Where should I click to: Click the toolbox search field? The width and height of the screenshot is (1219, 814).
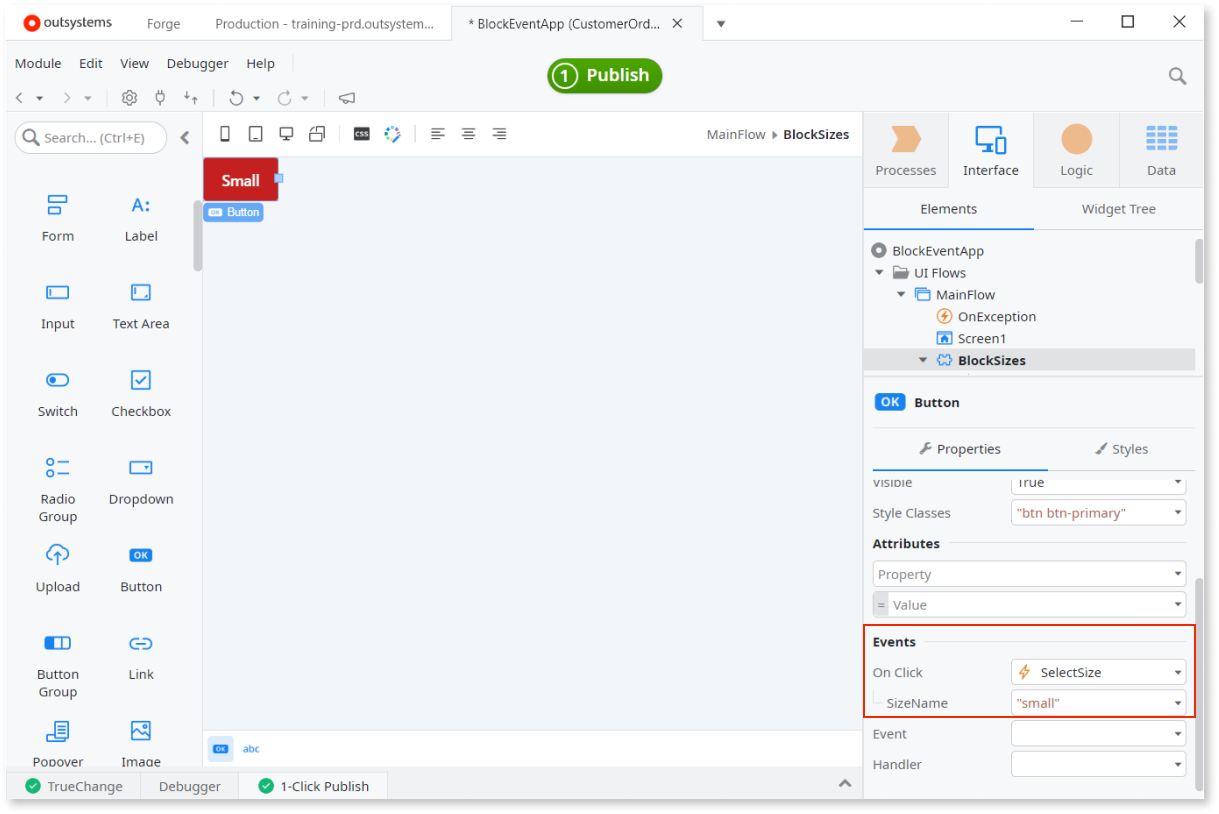click(91, 138)
